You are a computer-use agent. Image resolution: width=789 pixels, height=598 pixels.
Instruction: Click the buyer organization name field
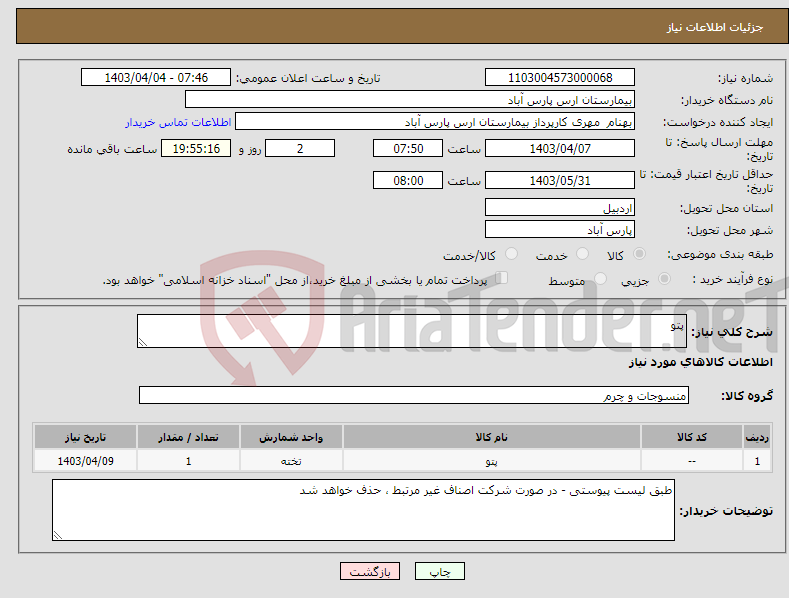click(410, 100)
